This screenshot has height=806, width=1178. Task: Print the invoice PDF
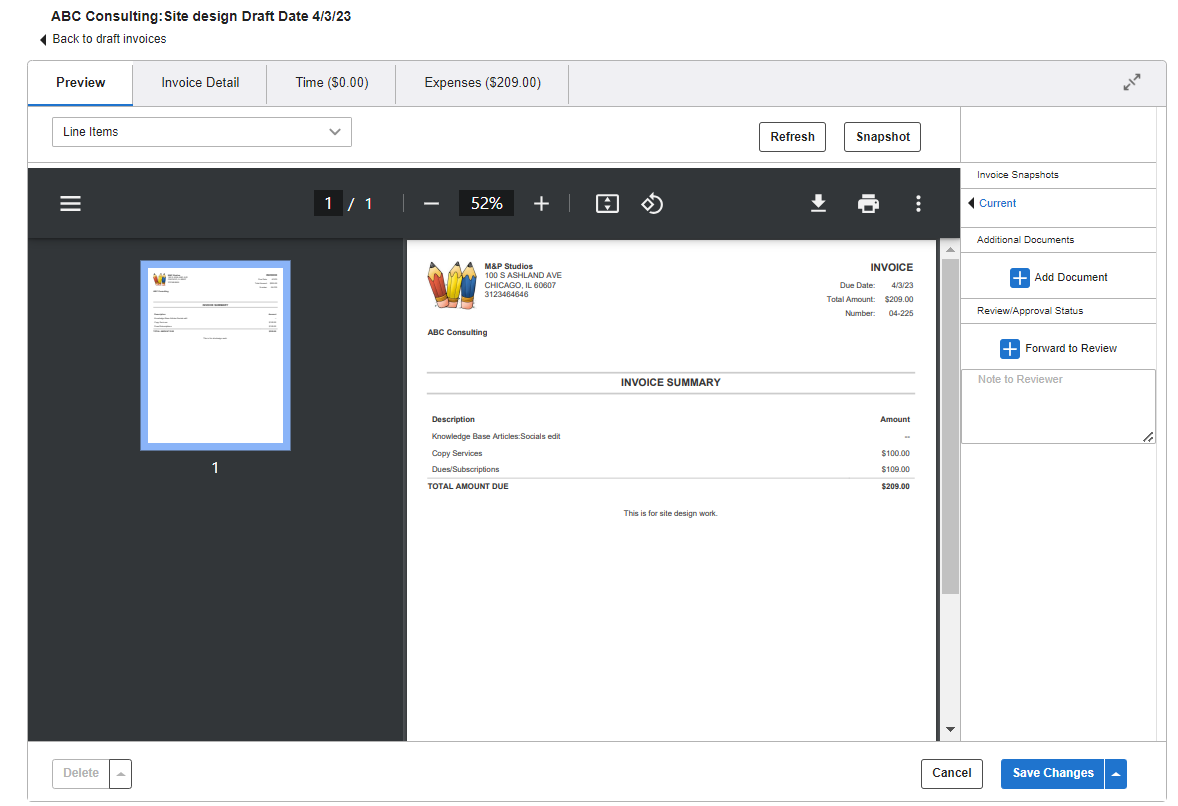pos(868,204)
